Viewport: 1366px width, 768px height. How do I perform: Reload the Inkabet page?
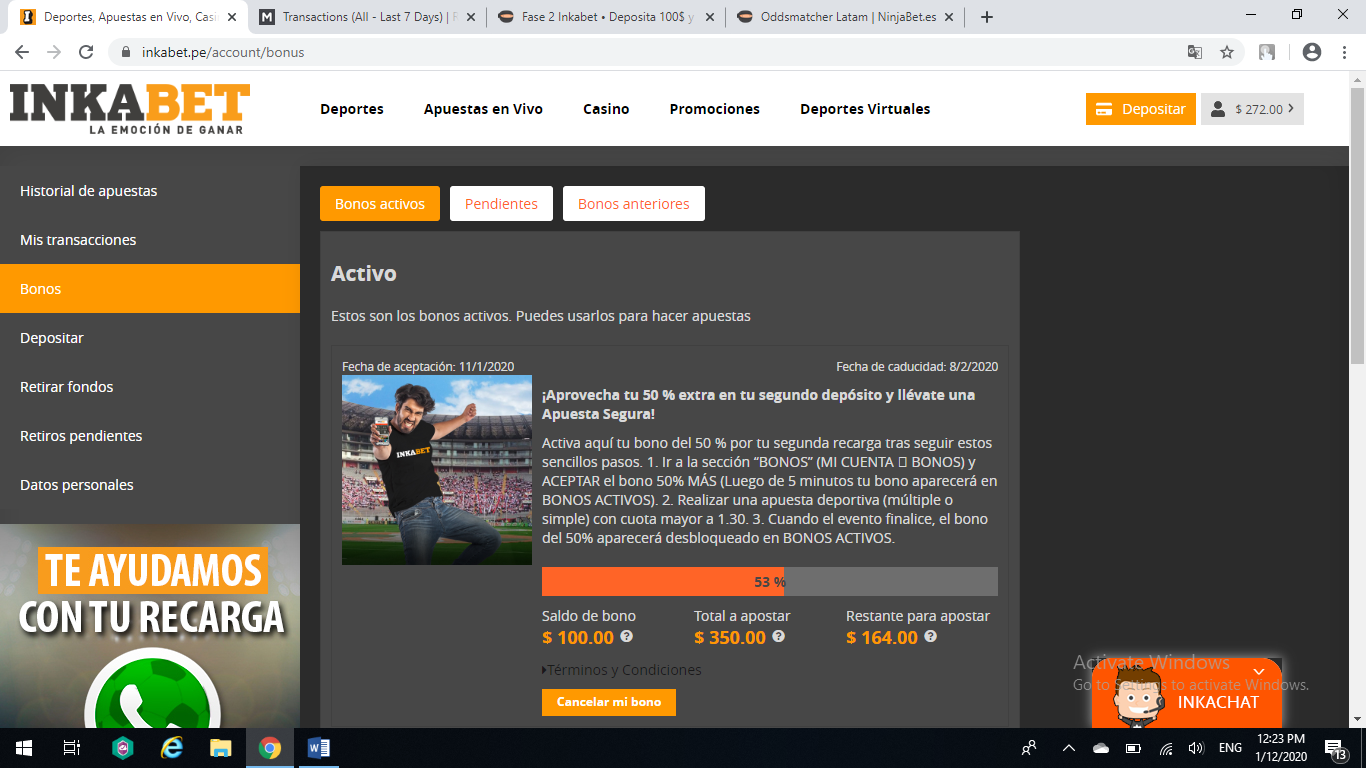tap(86, 52)
